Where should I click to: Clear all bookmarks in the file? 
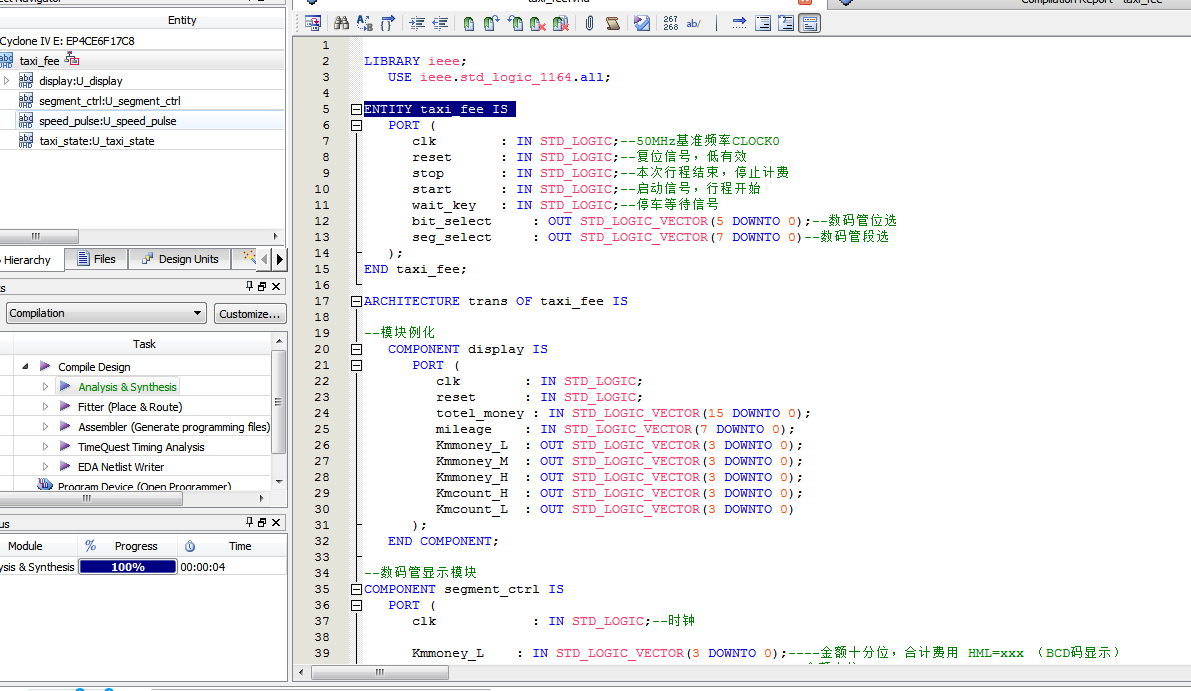(561, 24)
